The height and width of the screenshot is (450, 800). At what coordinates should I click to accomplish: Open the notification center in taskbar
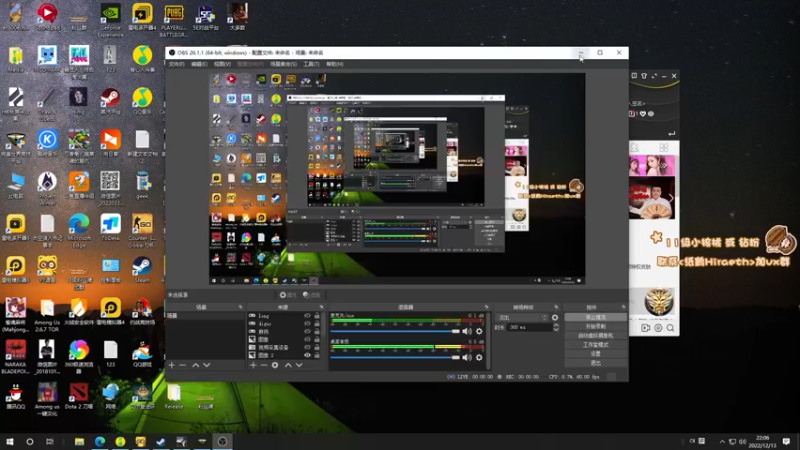point(786,441)
